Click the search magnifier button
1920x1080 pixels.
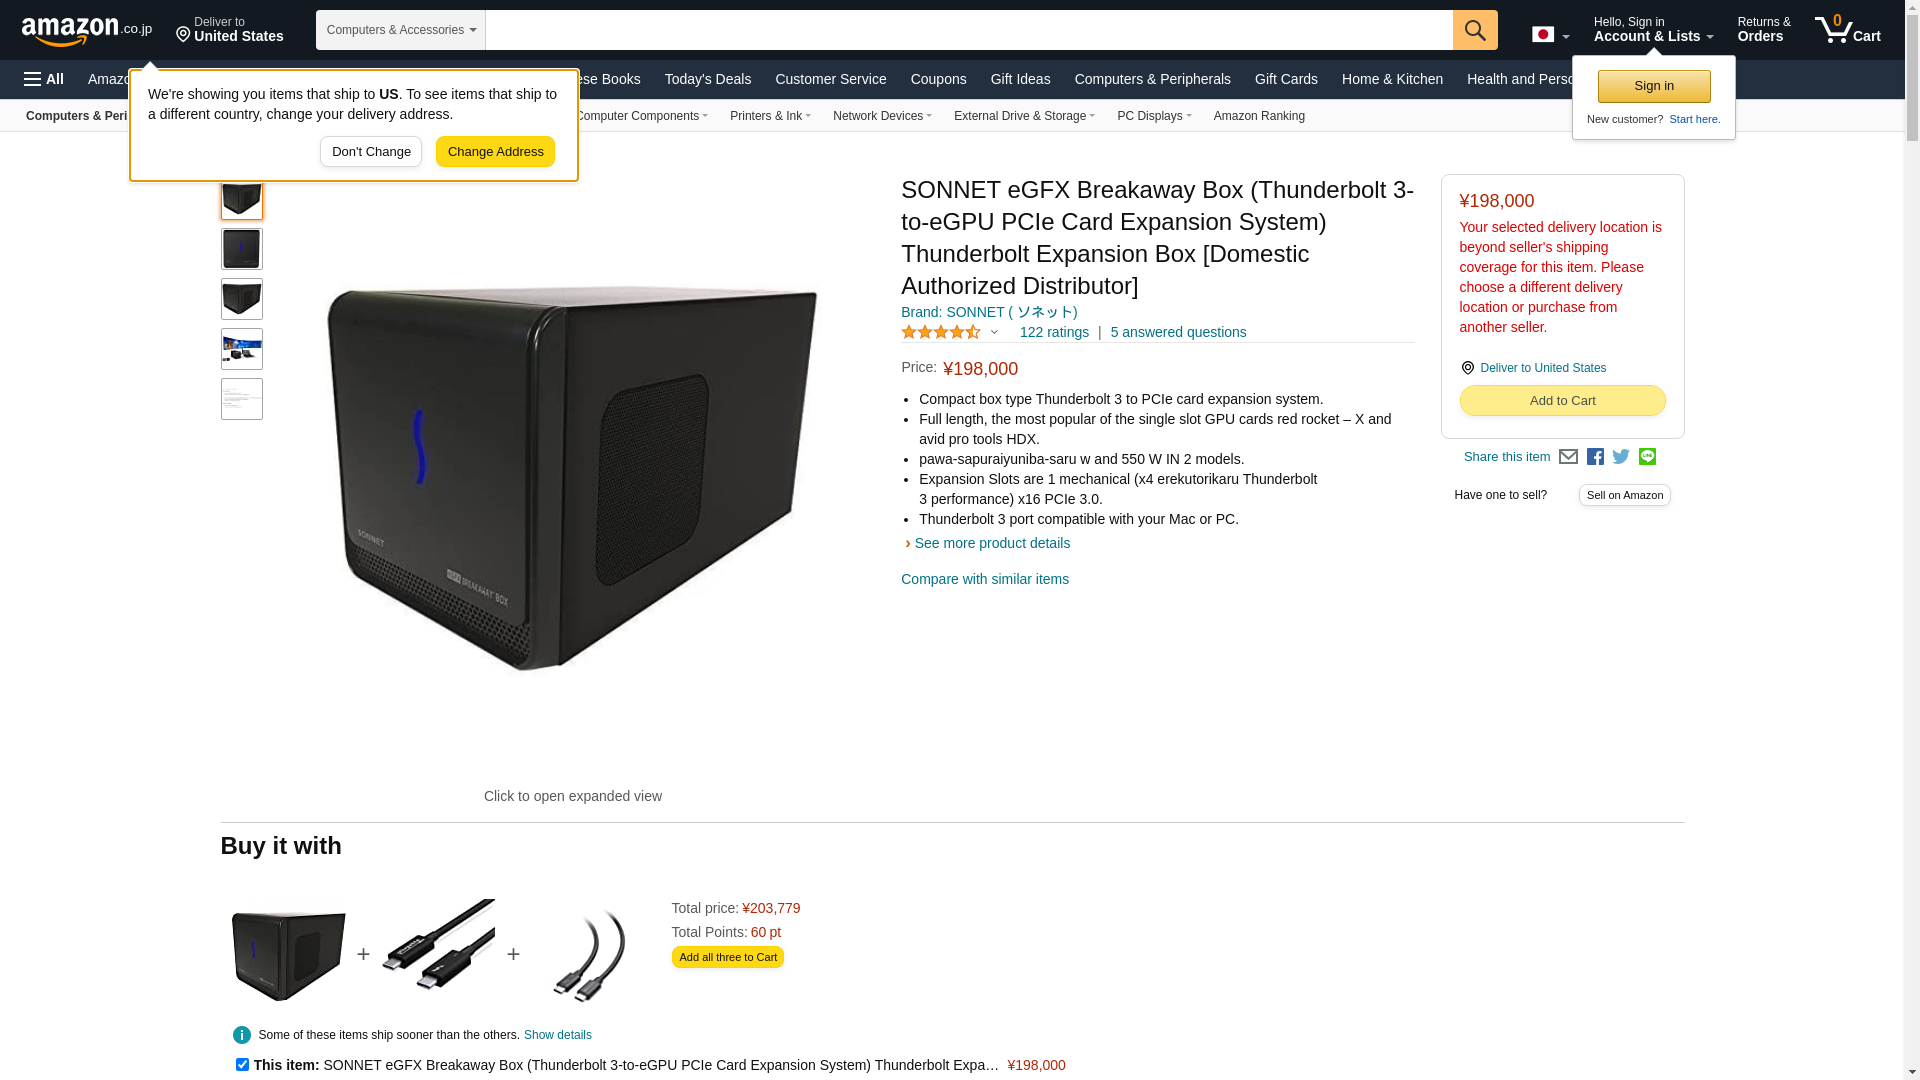1475,30
